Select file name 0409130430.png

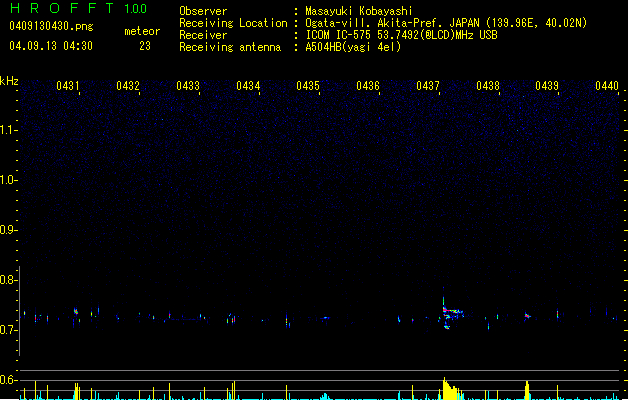point(51,26)
